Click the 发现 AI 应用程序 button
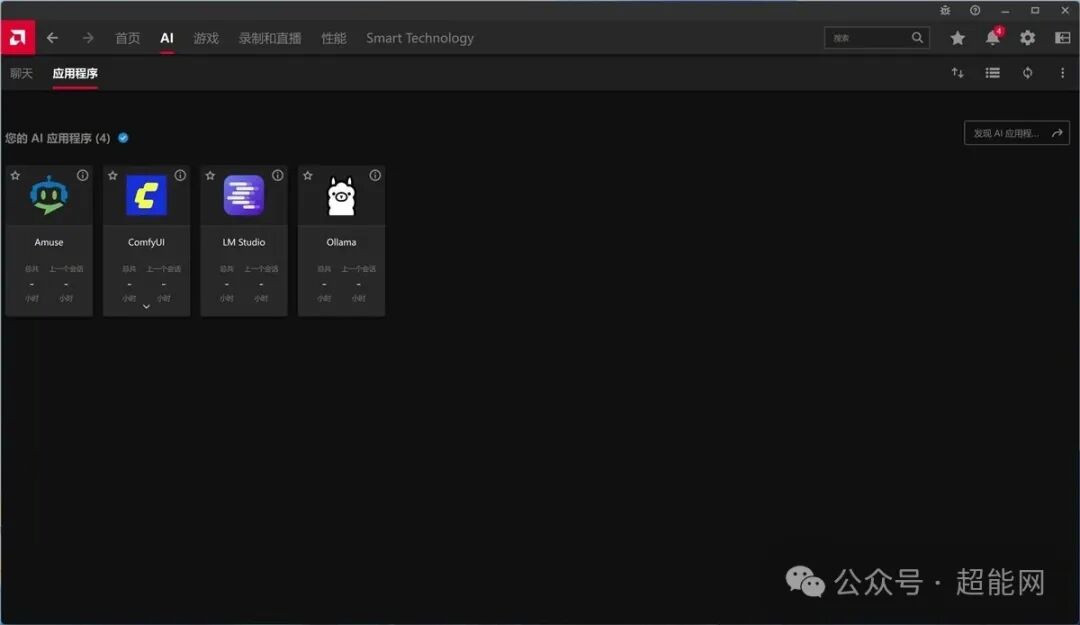 (x=1016, y=132)
